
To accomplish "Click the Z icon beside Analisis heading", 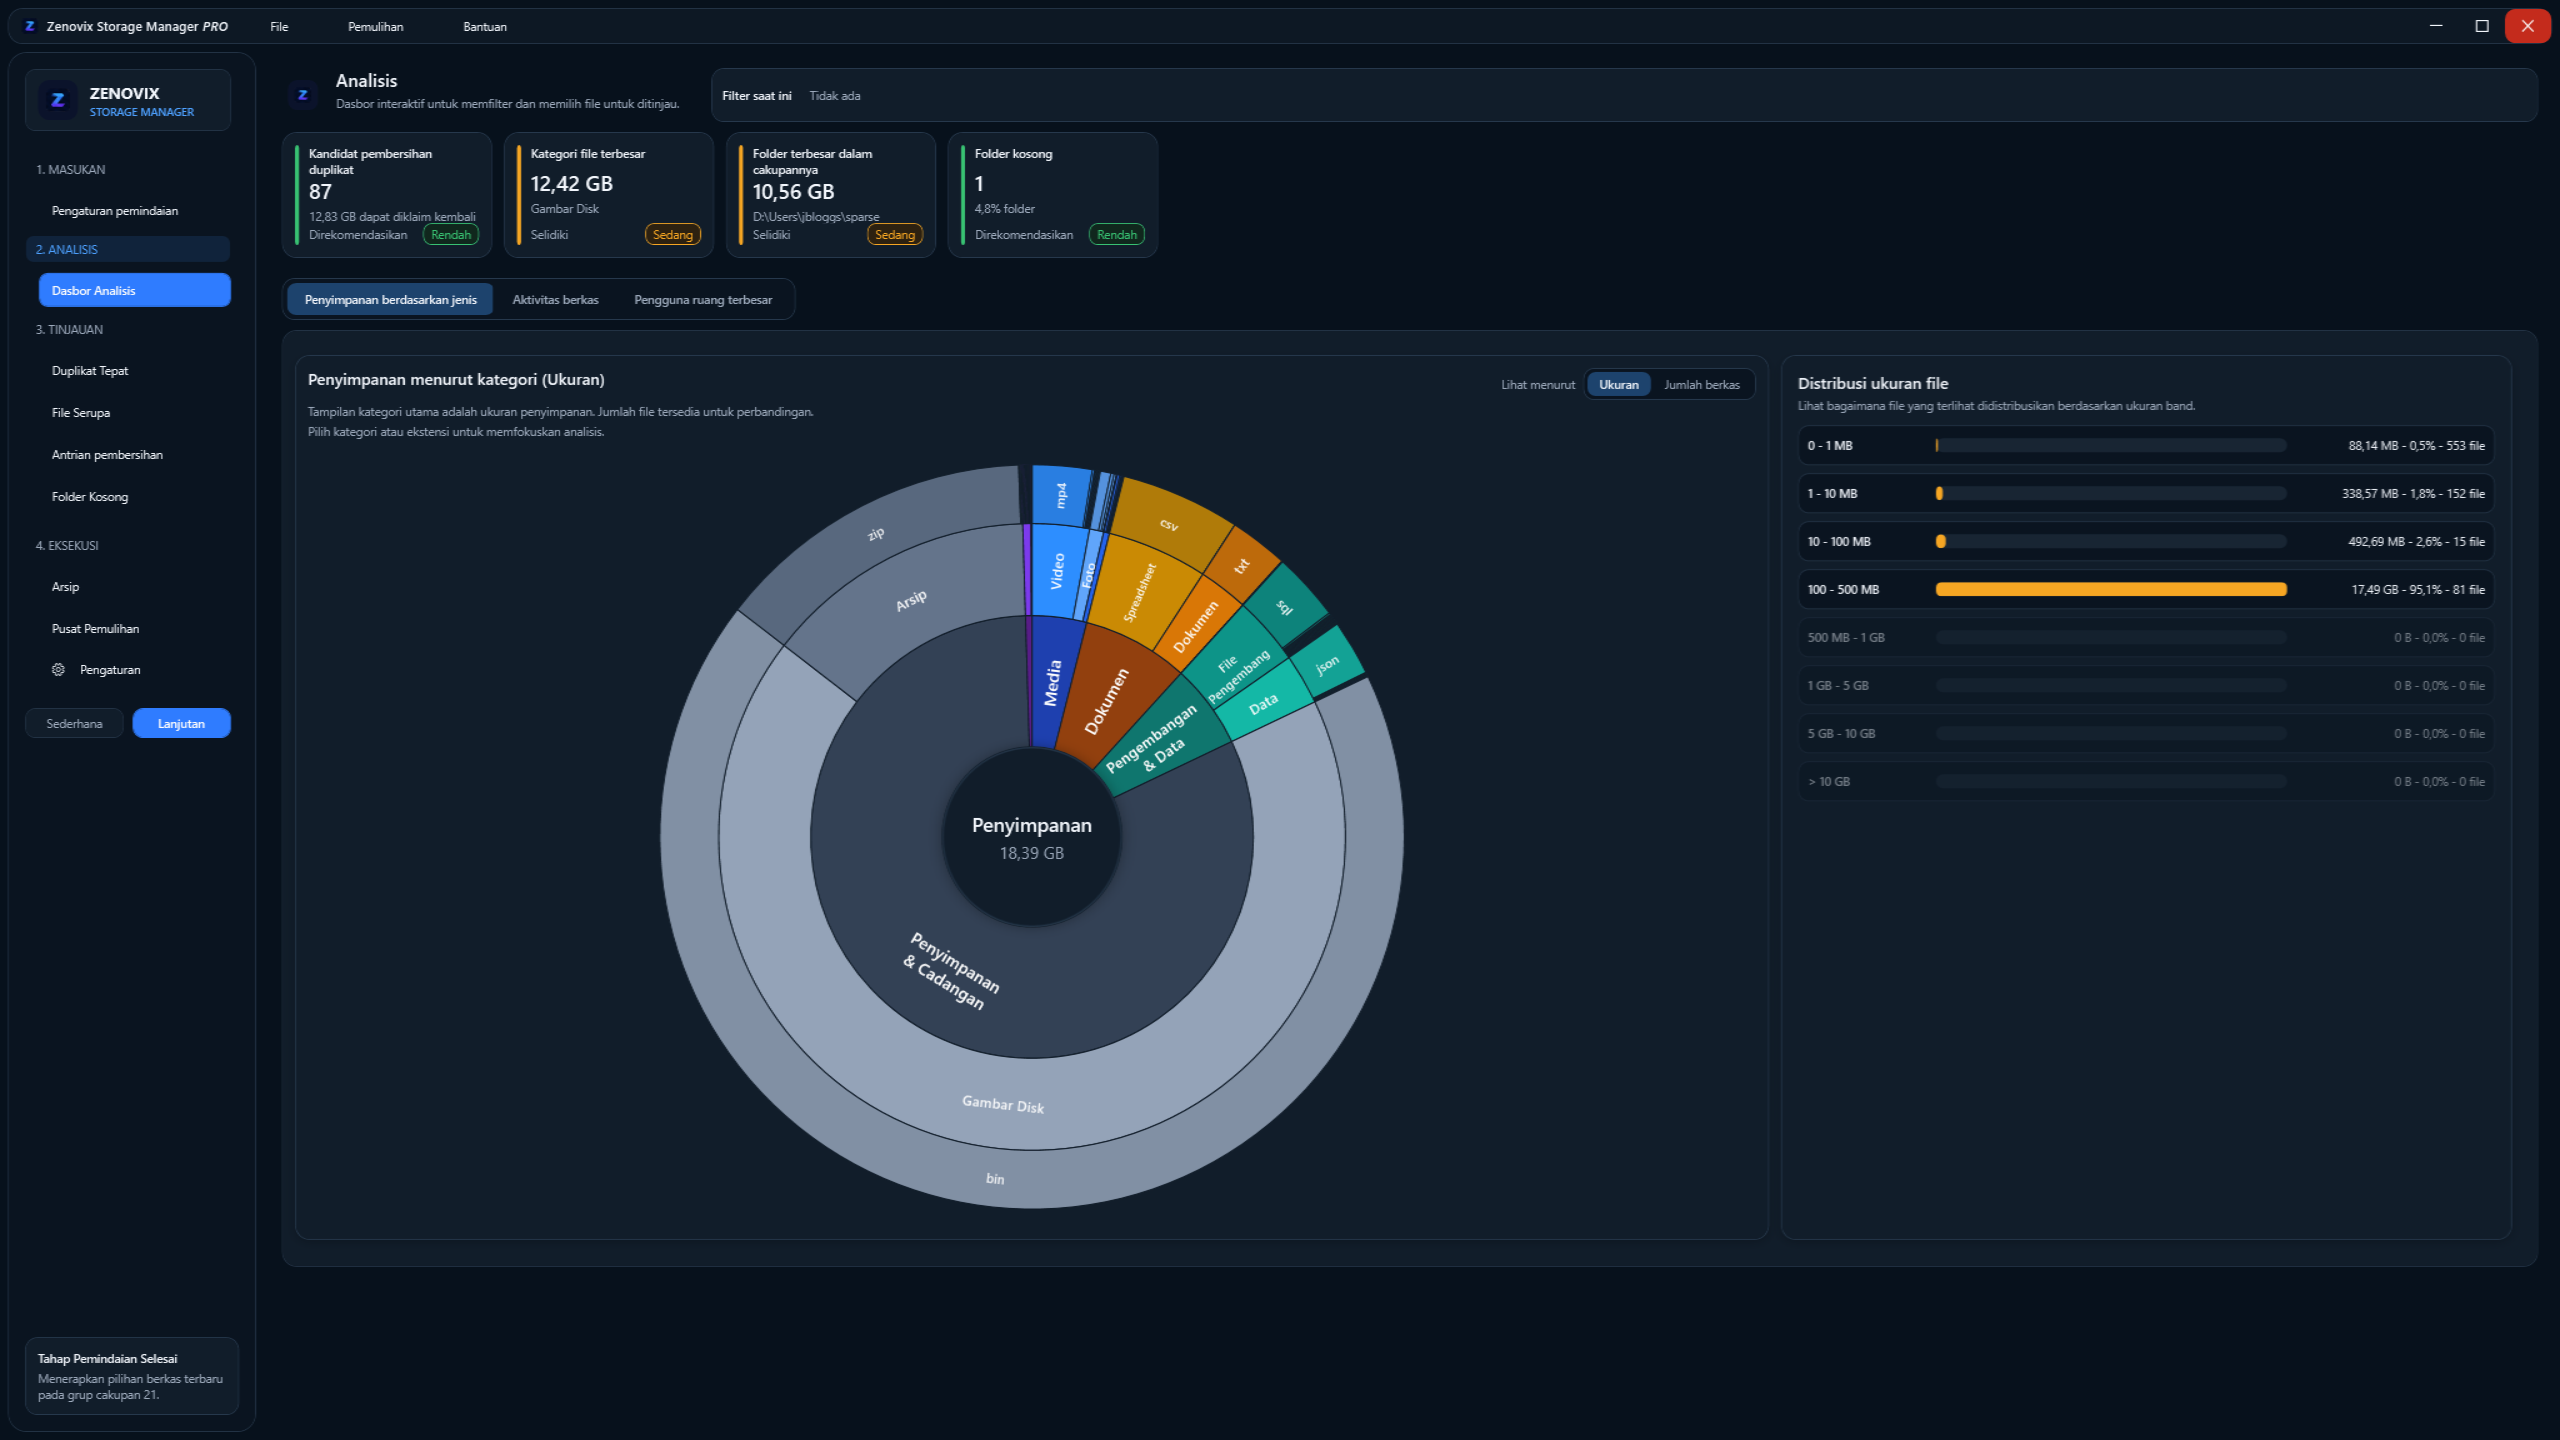I will 303,95.
